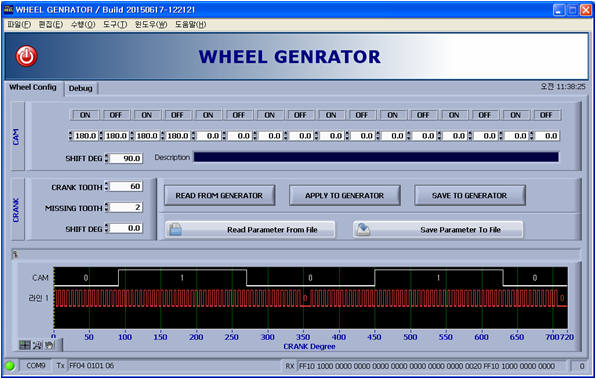
Task: Click the RX data field starting FF10 1000
Action: [433, 366]
